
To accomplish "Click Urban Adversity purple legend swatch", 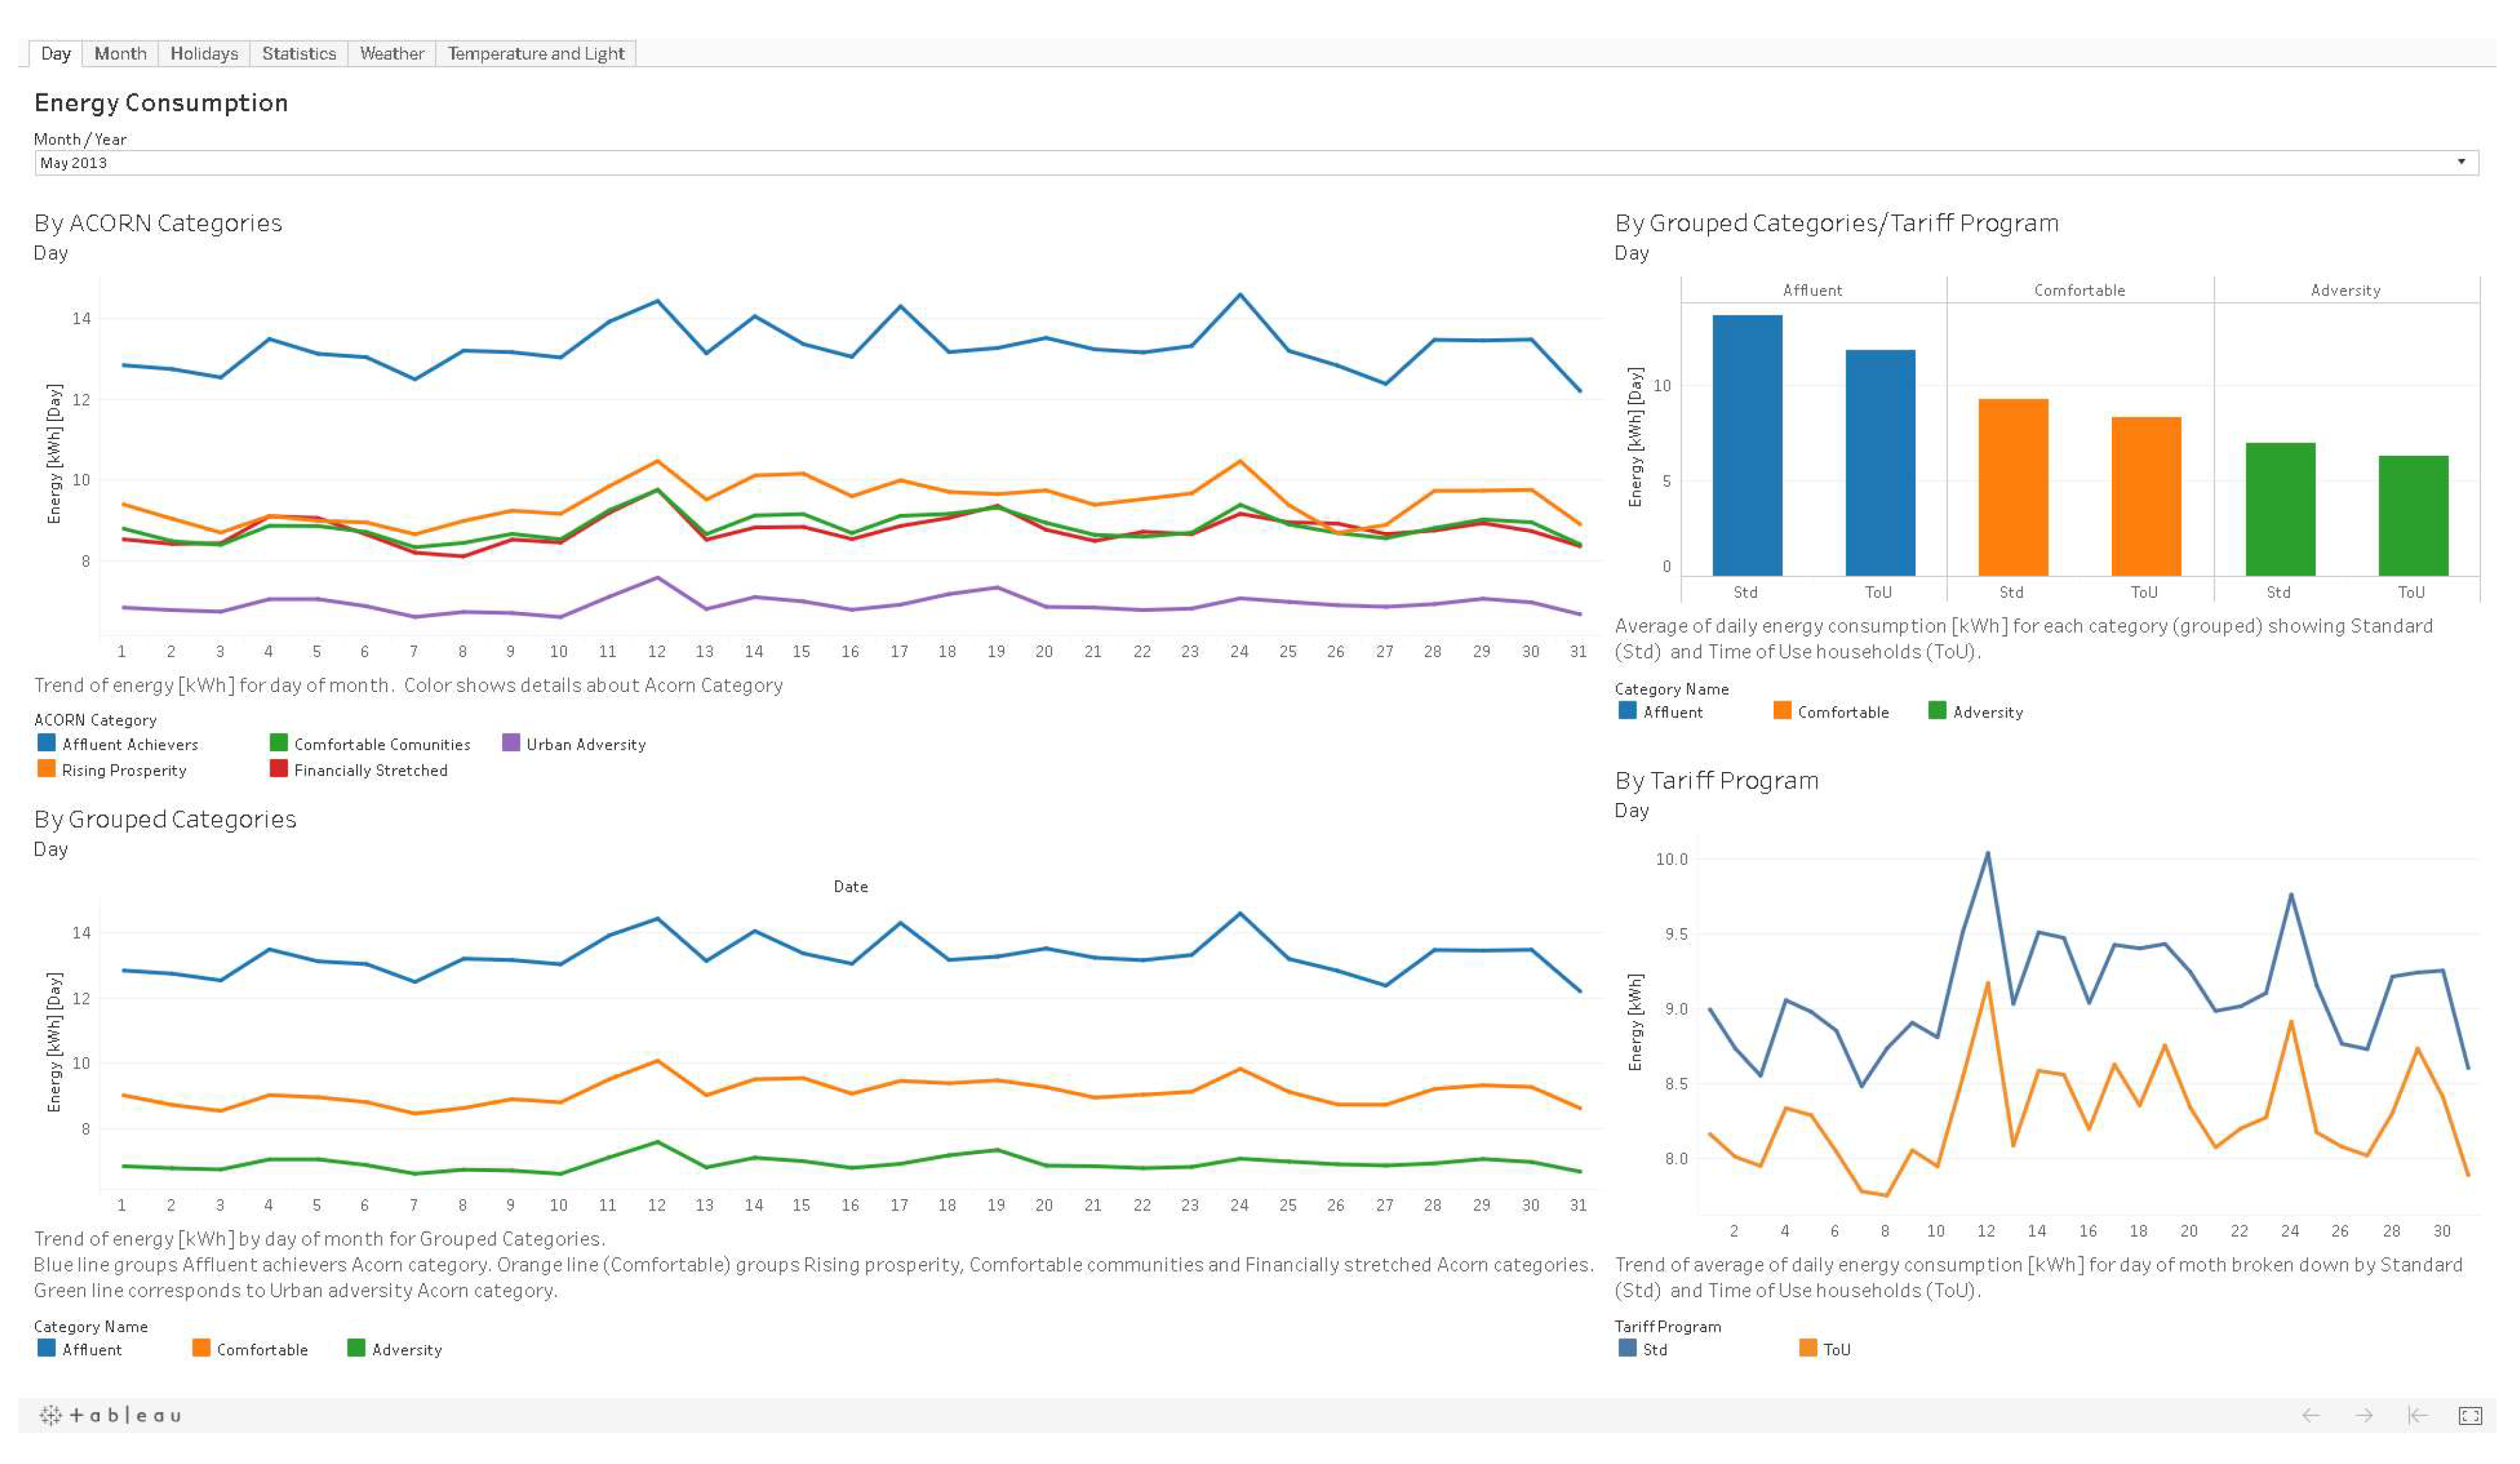I will tap(510, 742).
